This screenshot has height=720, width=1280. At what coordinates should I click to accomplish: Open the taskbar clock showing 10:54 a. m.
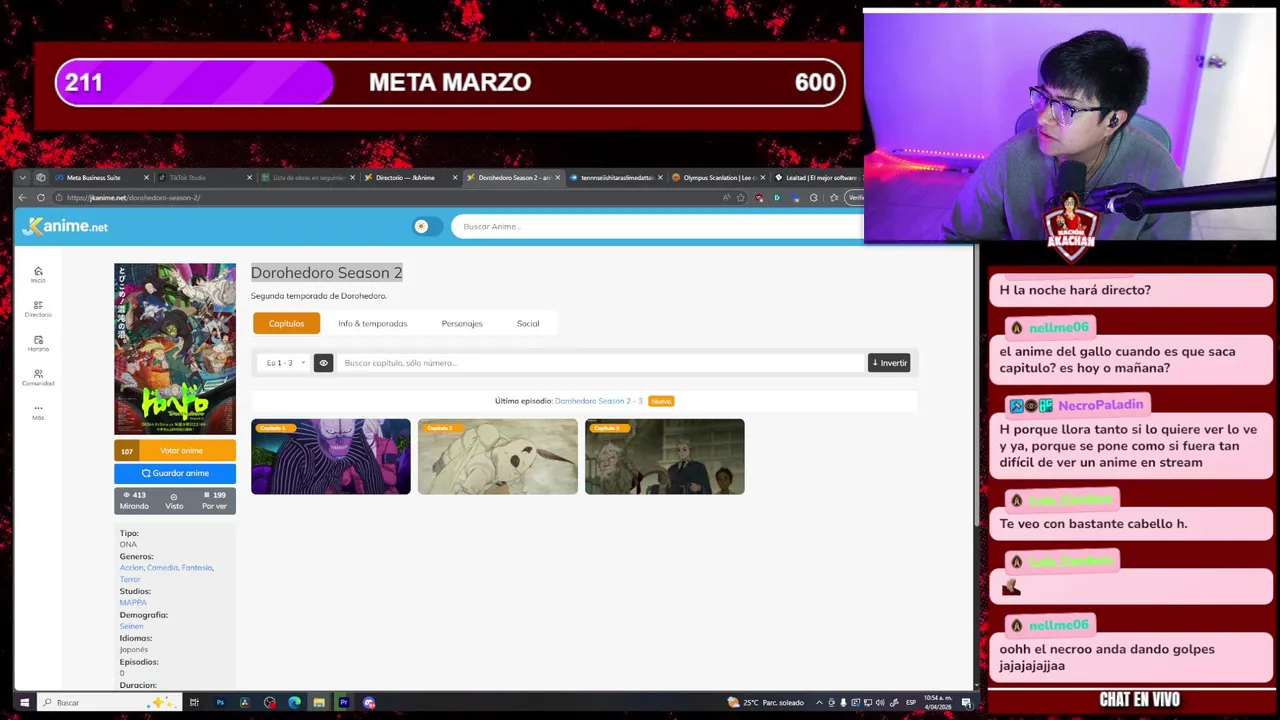click(938, 702)
